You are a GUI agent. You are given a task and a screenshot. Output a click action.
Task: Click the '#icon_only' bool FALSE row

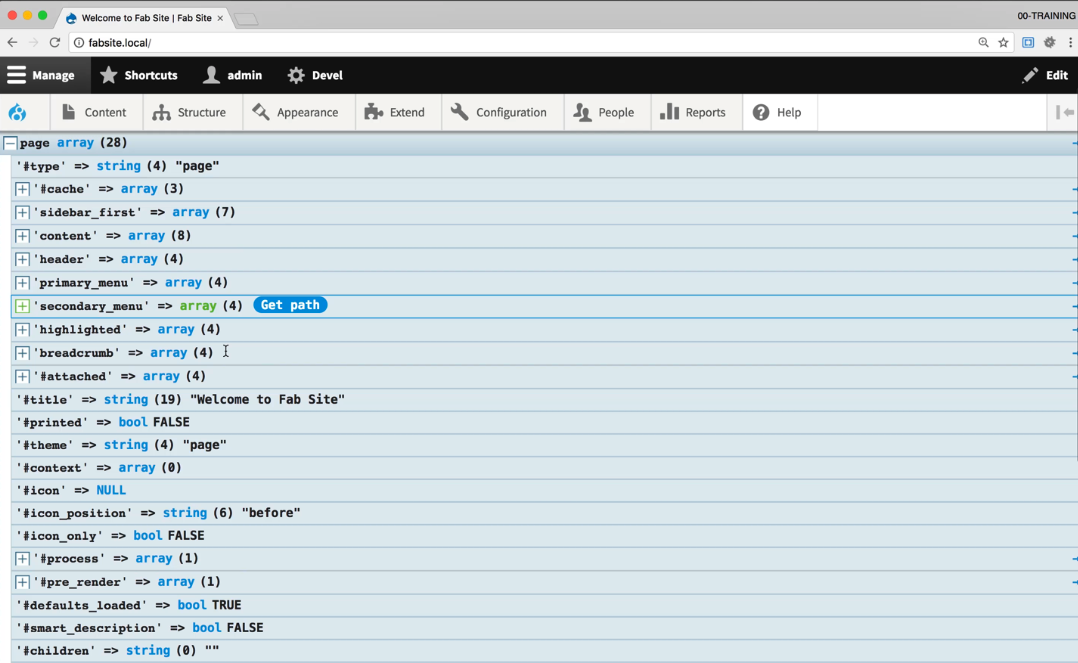[544, 536]
